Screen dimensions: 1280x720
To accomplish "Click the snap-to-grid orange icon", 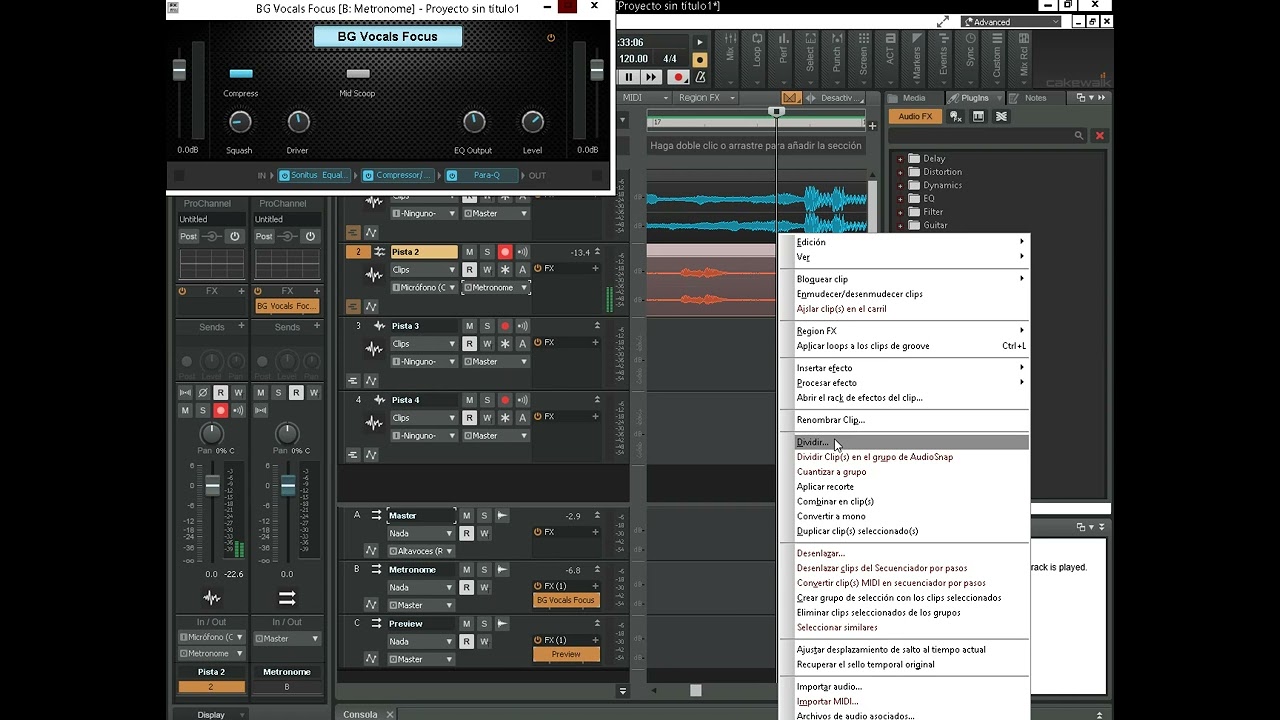I will (x=791, y=98).
